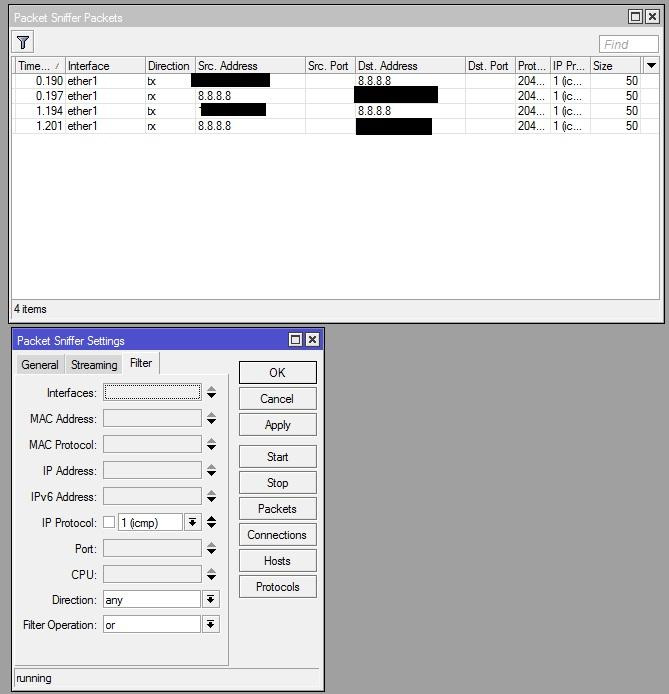
Task: Expand the MAC Address field arrows
Action: tap(211, 418)
